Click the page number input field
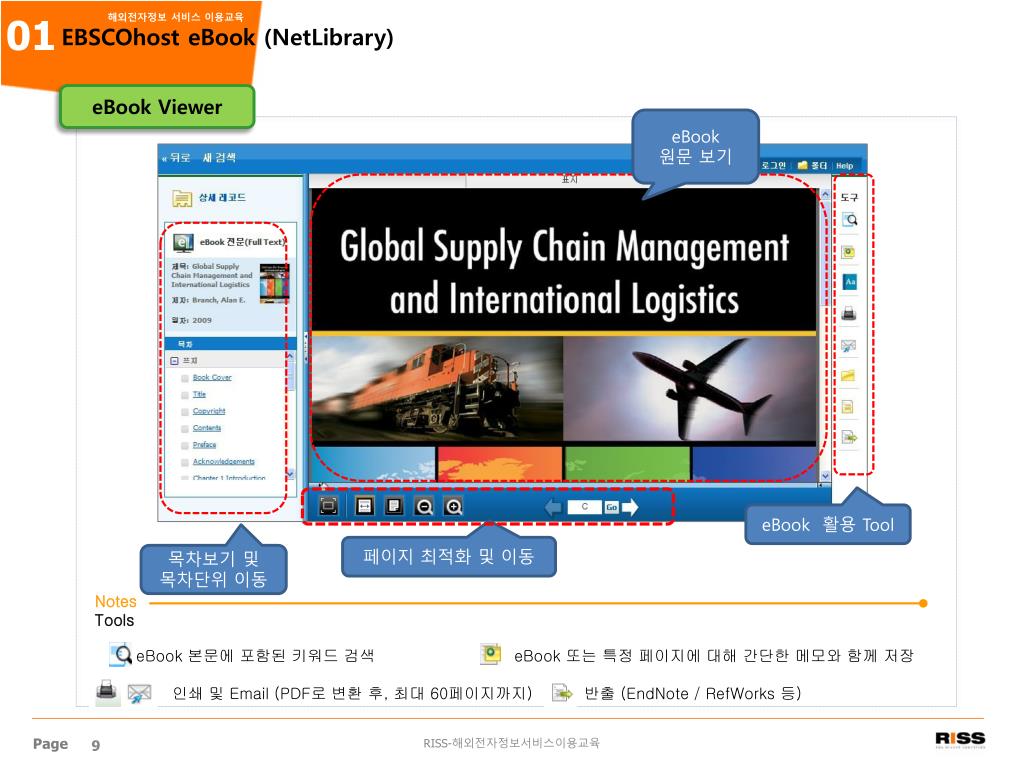 click(x=584, y=507)
